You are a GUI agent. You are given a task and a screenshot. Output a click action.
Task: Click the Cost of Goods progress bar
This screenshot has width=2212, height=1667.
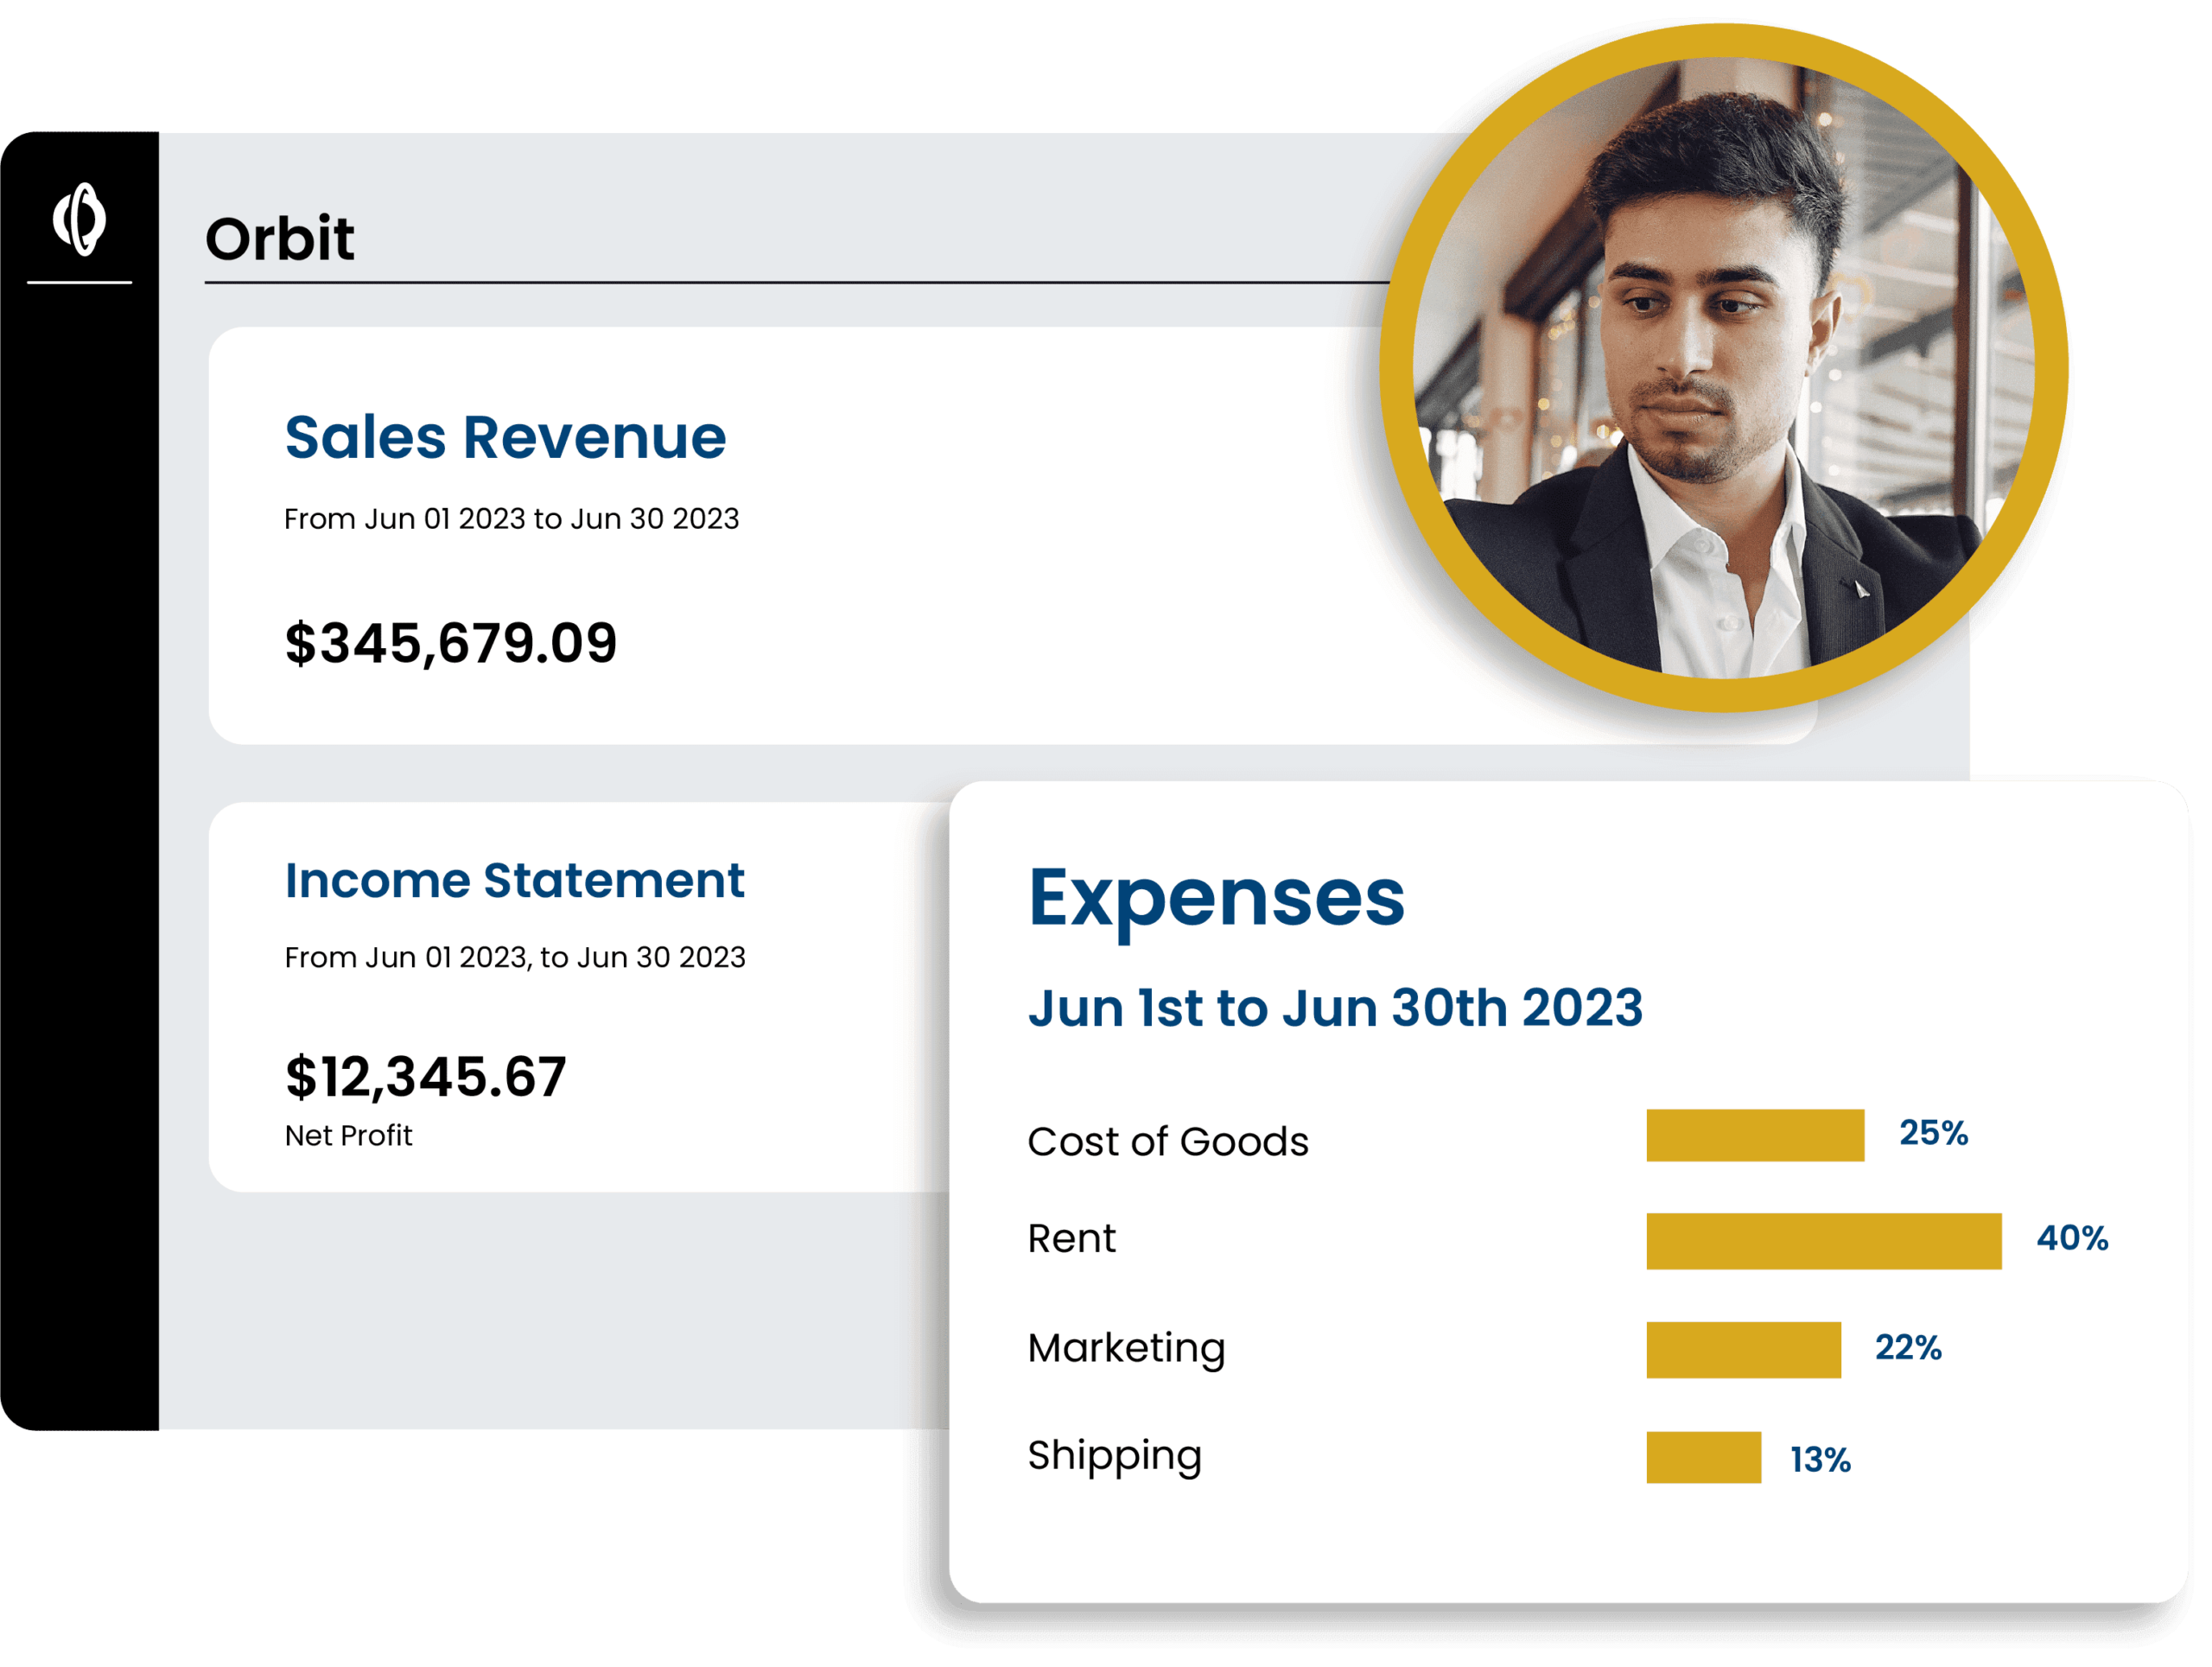(1755, 1135)
